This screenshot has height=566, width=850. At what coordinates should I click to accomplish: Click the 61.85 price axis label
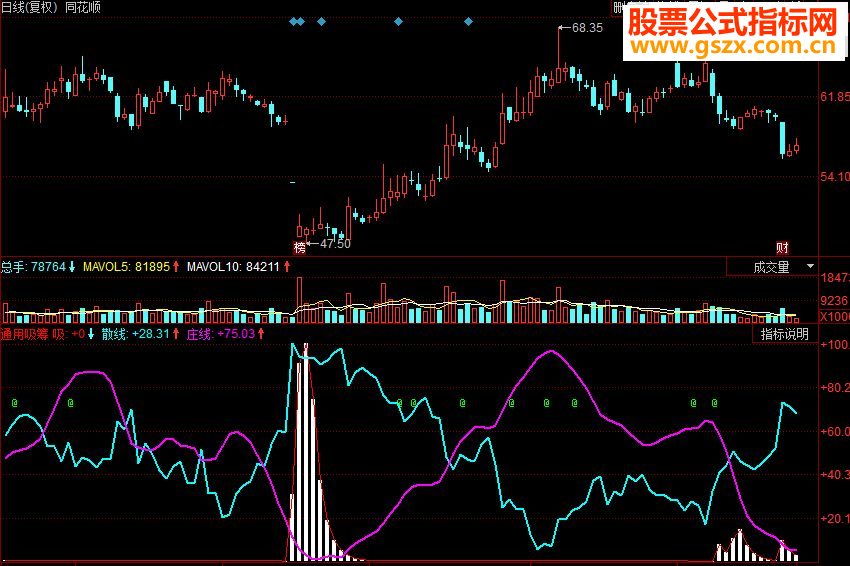click(835, 97)
